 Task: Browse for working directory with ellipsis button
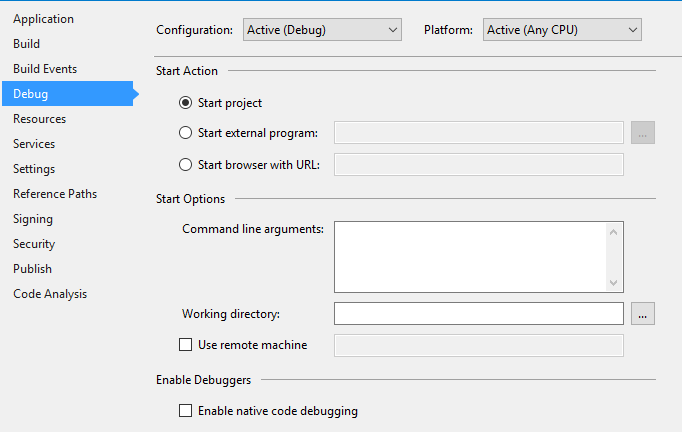pyautogui.click(x=643, y=314)
